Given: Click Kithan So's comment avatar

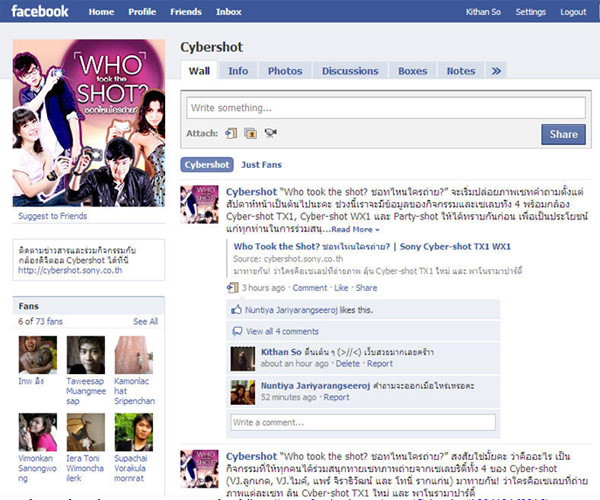Looking at the screenshot, I should coord(243,359).
